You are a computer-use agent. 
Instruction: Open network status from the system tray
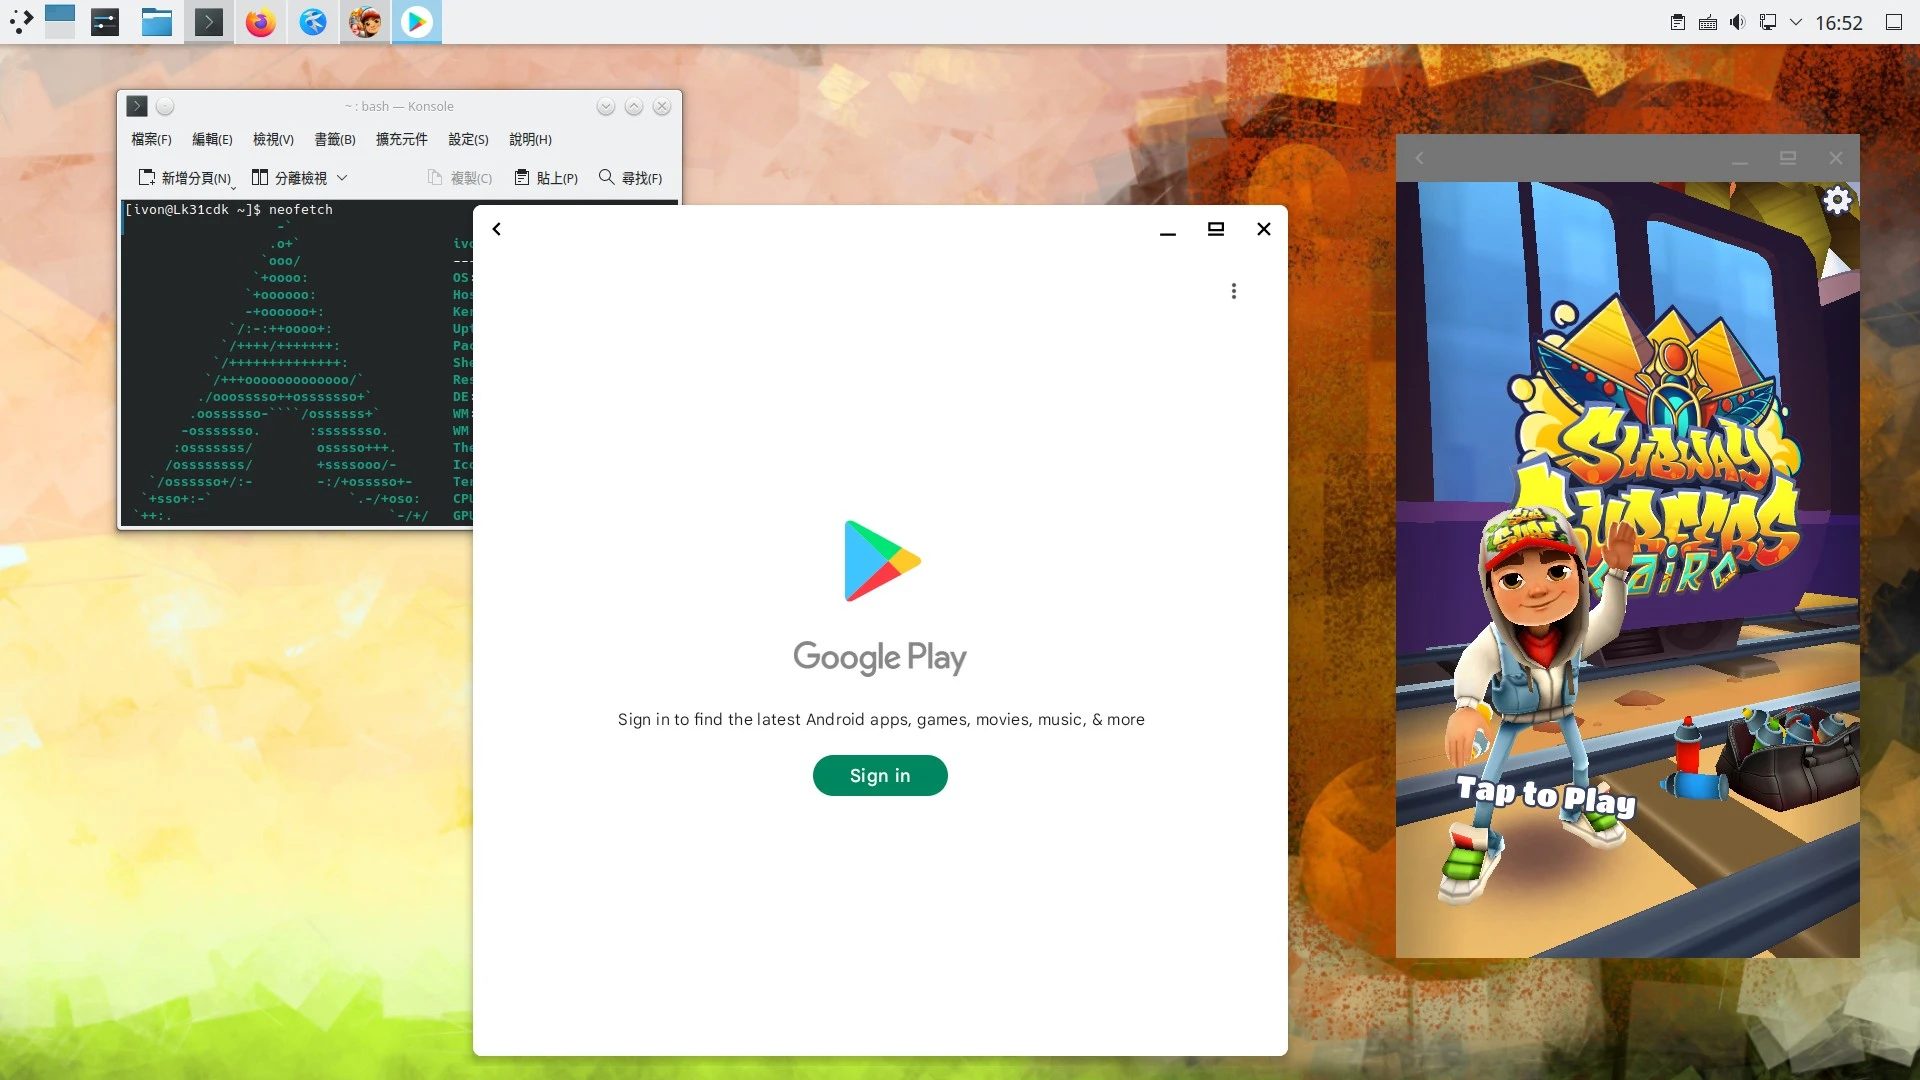(x=1769, y=21)
